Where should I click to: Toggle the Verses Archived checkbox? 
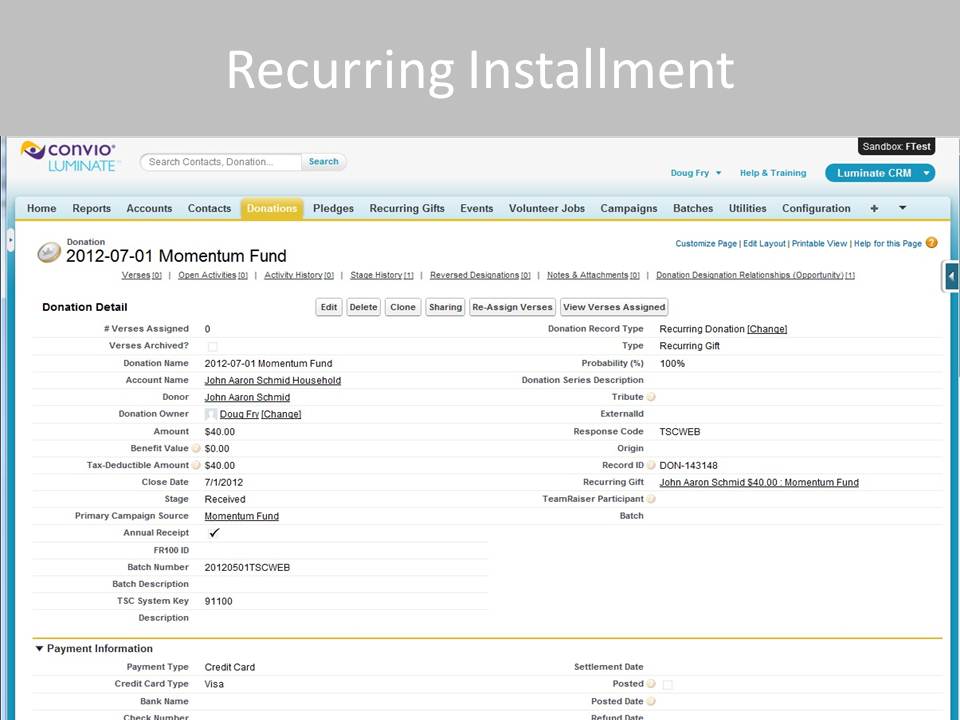click(x=212, y=346)
